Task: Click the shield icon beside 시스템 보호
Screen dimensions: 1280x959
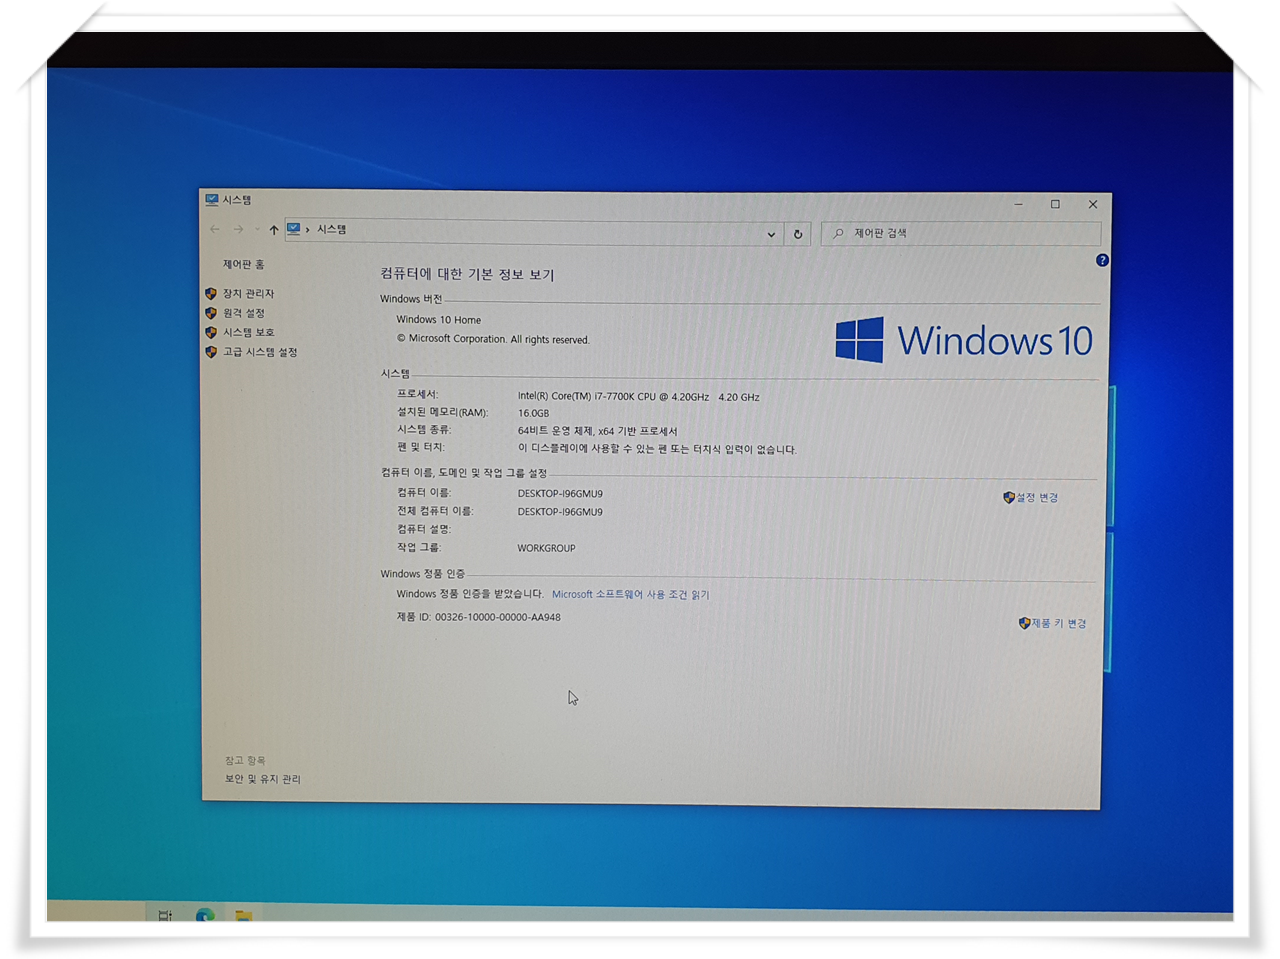Action: click(211, 332)
